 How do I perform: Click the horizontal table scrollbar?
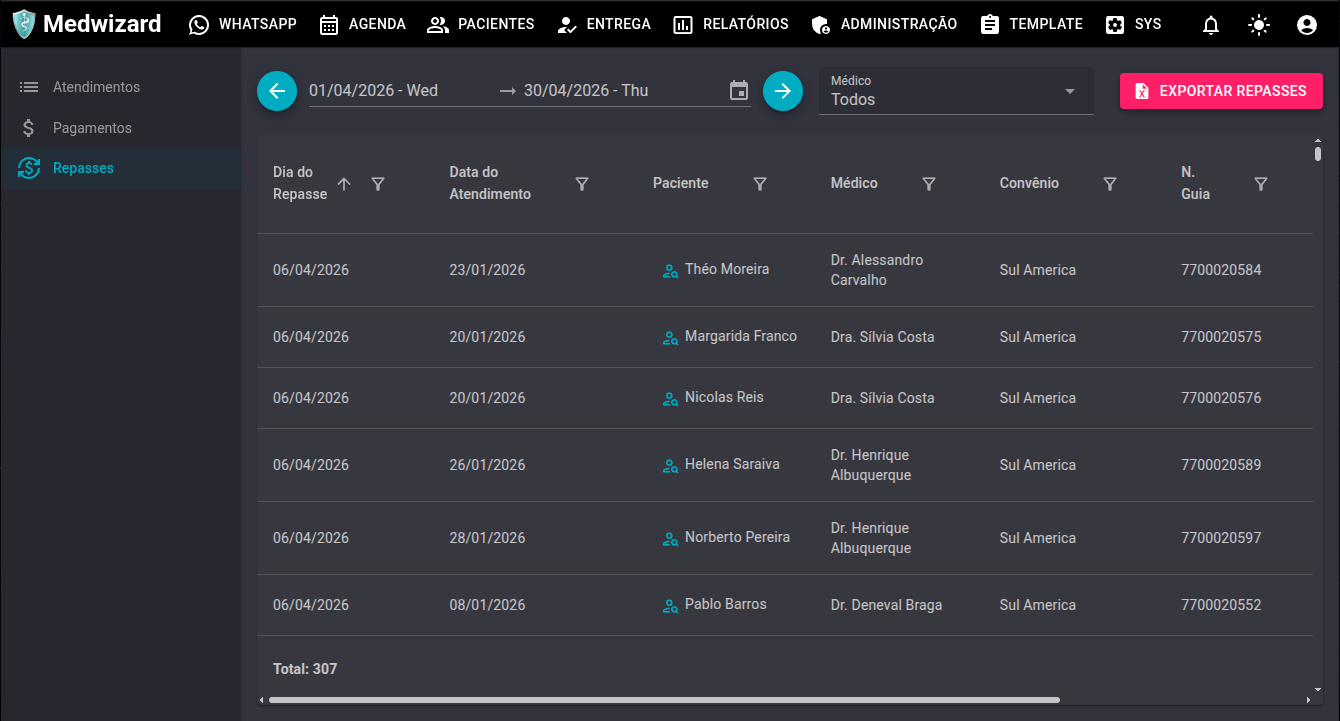click(x=664, y=700)
